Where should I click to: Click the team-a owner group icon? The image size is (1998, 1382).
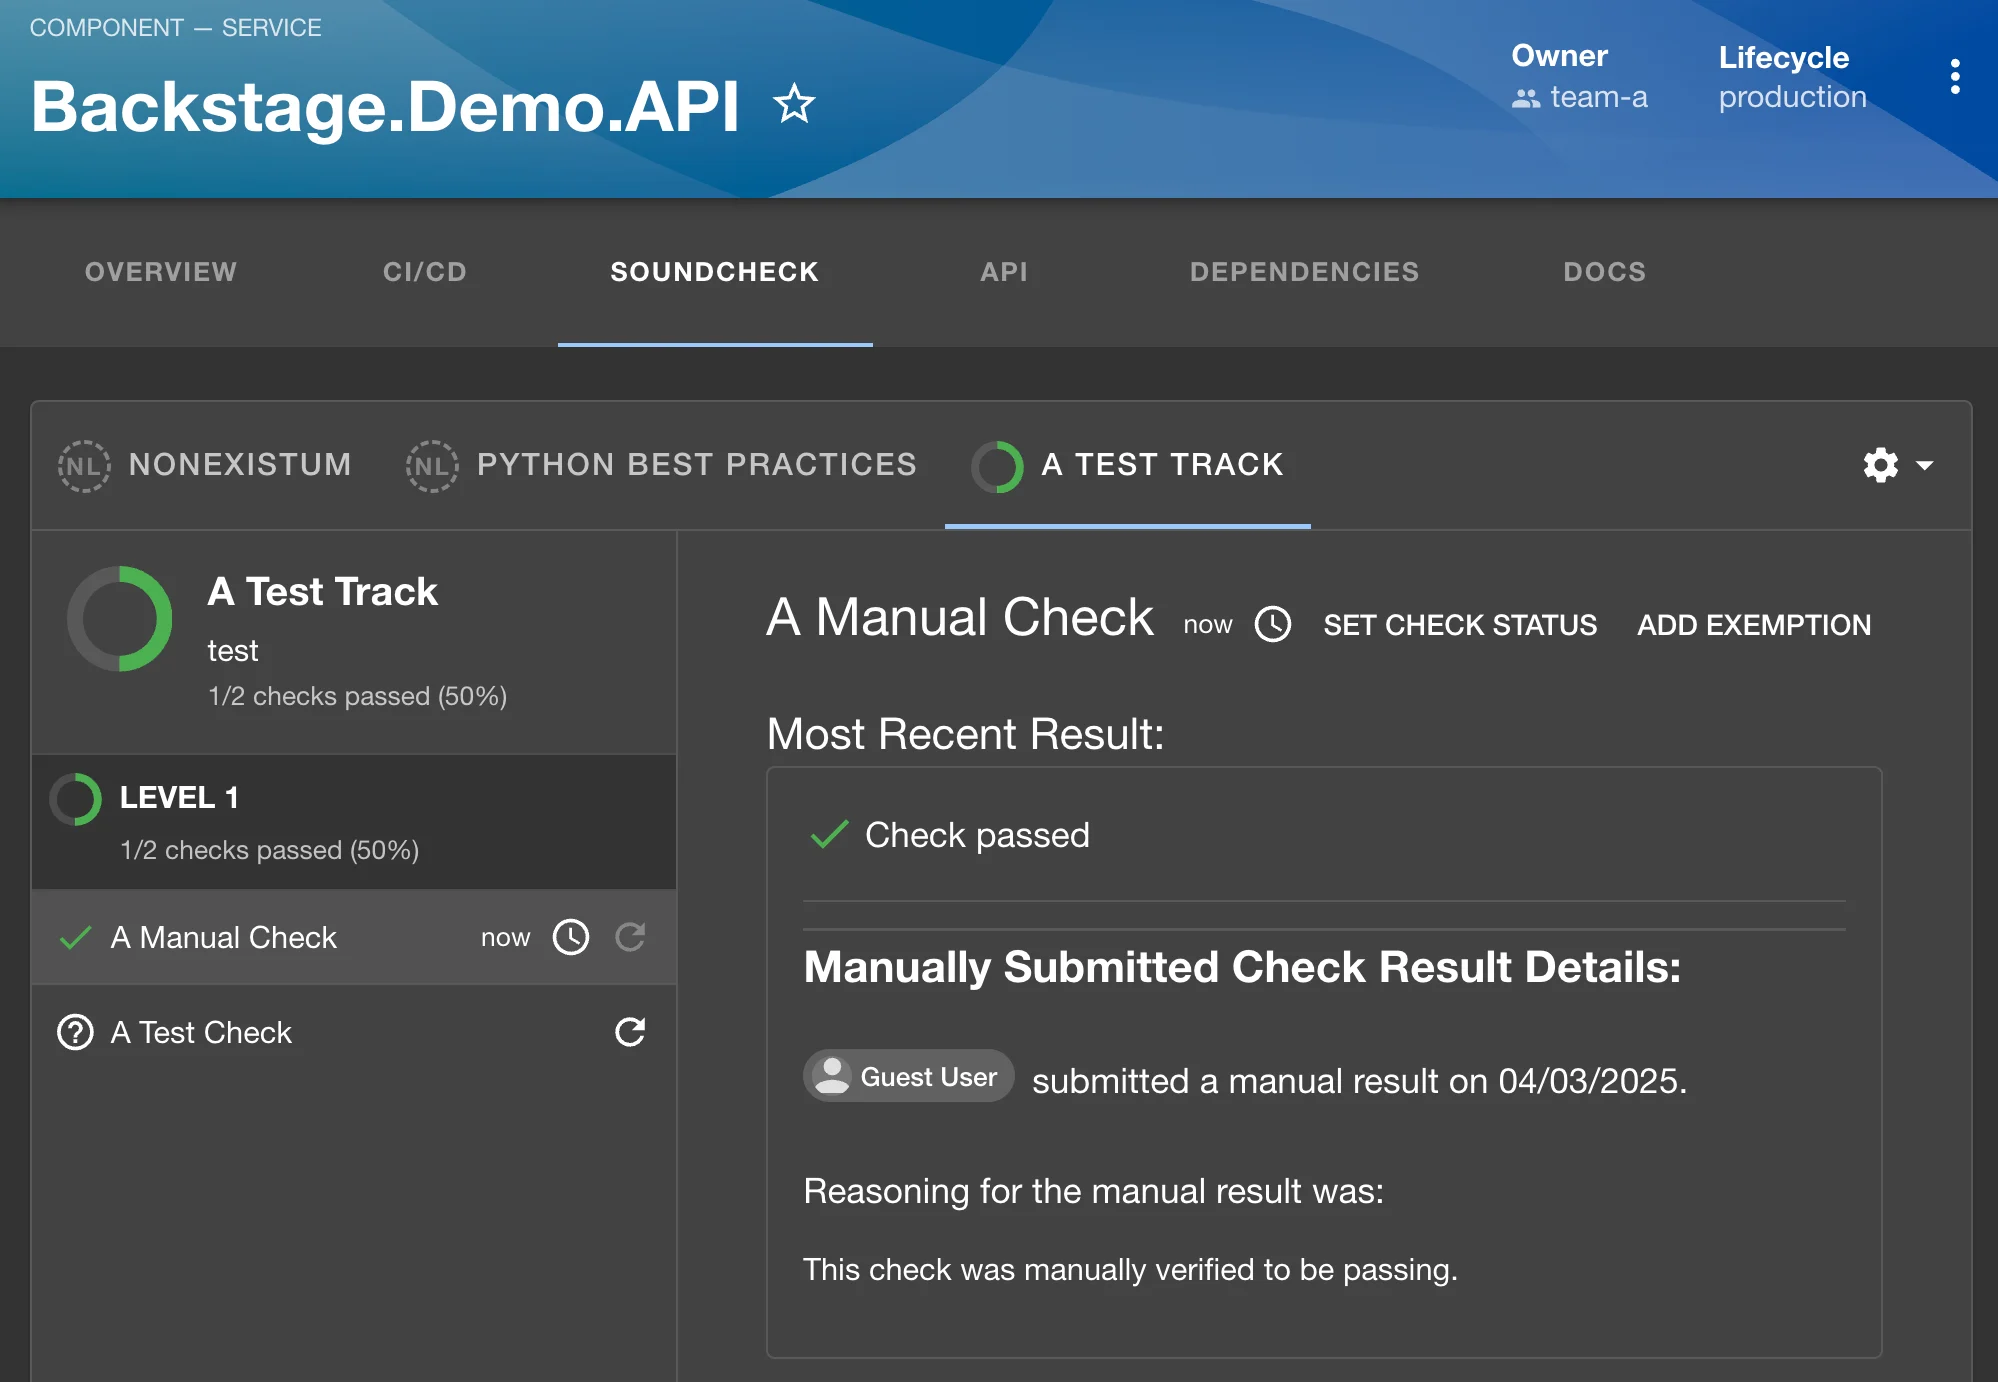coord(1526,98)
